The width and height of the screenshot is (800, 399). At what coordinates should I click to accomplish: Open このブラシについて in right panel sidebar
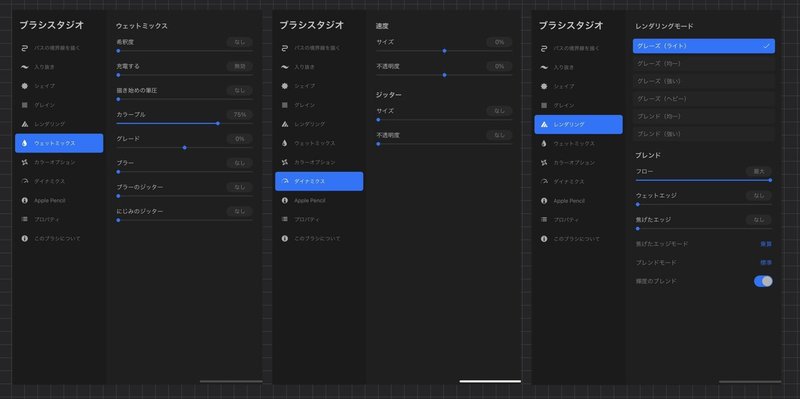579,239
